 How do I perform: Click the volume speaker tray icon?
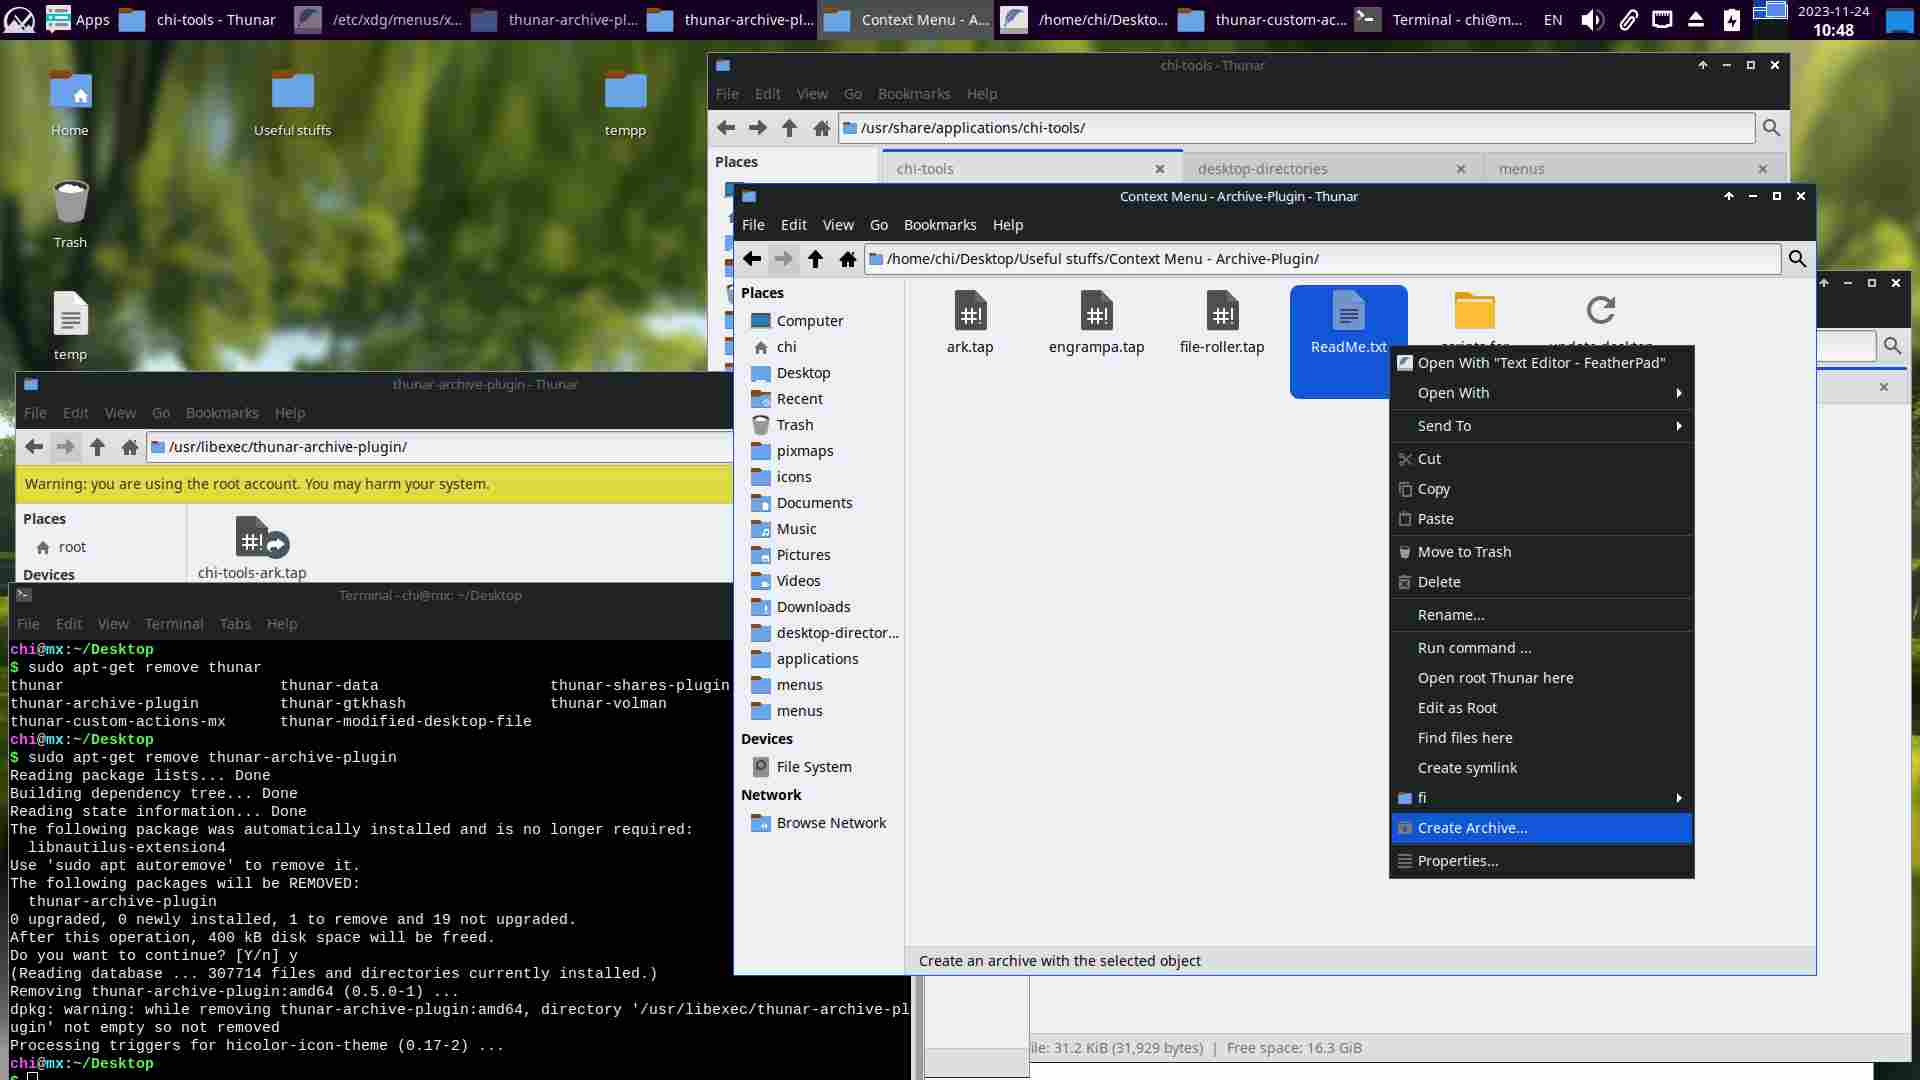coord(1592,20)
